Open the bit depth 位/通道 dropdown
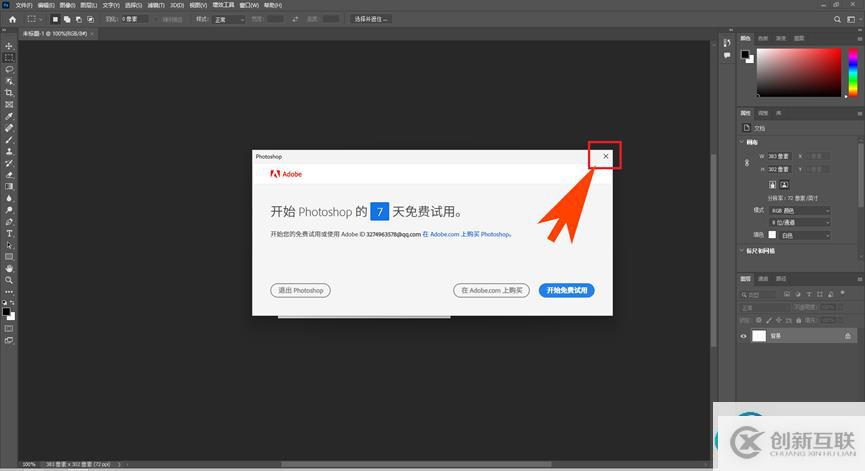This screenshot has width=865, height=471. click(x=800, y=222)
